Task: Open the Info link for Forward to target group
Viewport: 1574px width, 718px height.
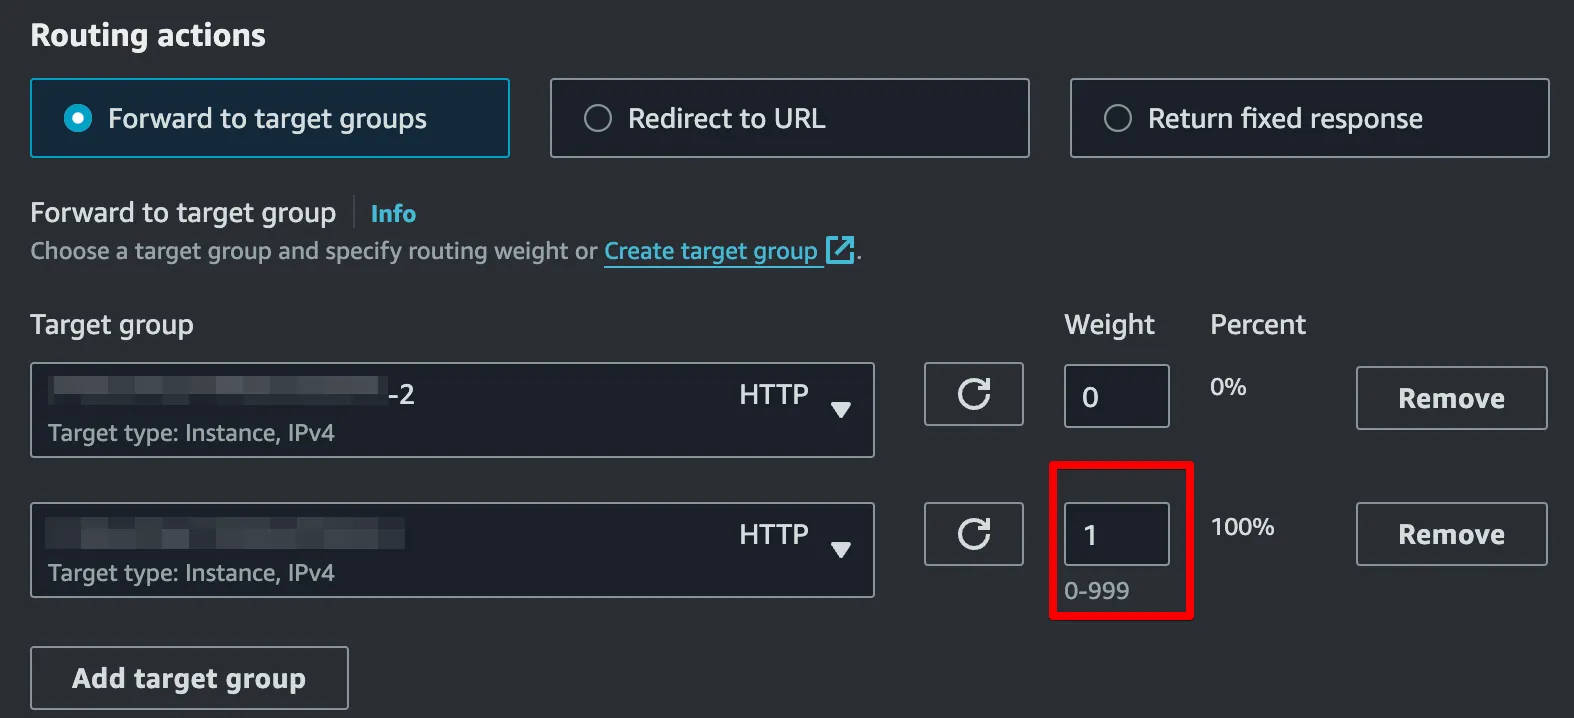Action: [393, 213]
